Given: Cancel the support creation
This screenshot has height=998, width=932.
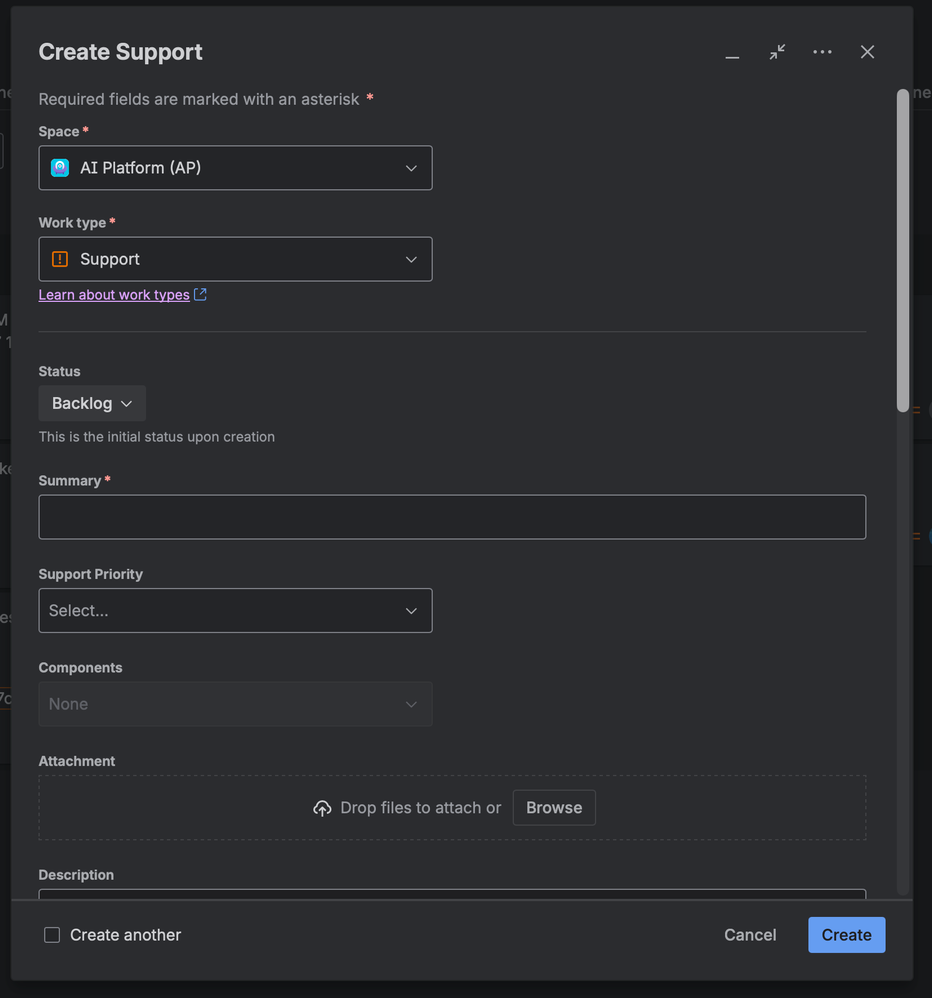Looking at the screenshot, I should (x=750, y=935).
